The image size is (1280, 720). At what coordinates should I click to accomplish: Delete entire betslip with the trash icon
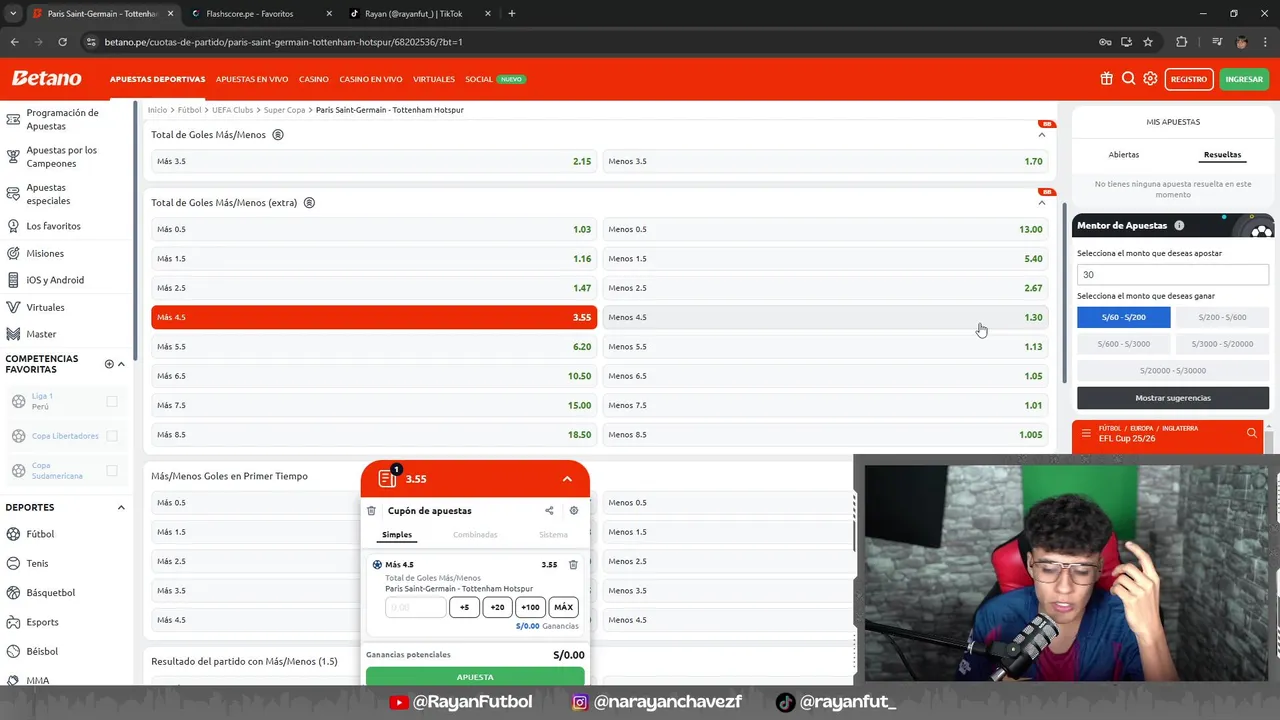[371, 511]
